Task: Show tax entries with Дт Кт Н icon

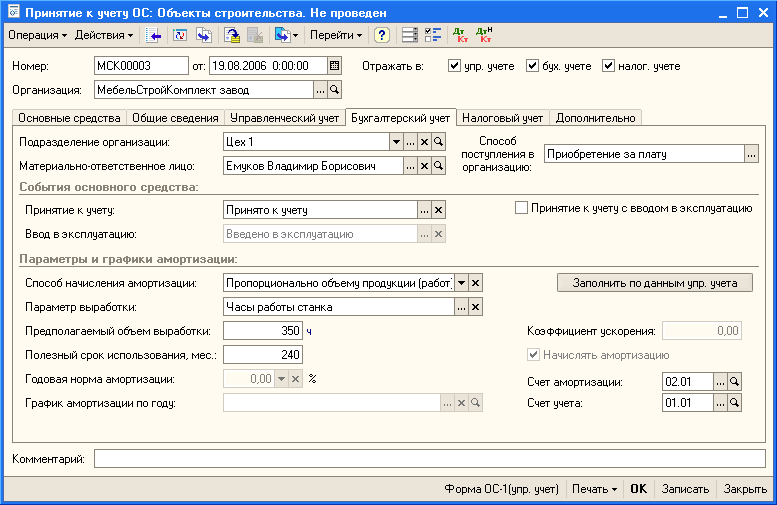Action: pyautogui.click(x=484, y=35)
